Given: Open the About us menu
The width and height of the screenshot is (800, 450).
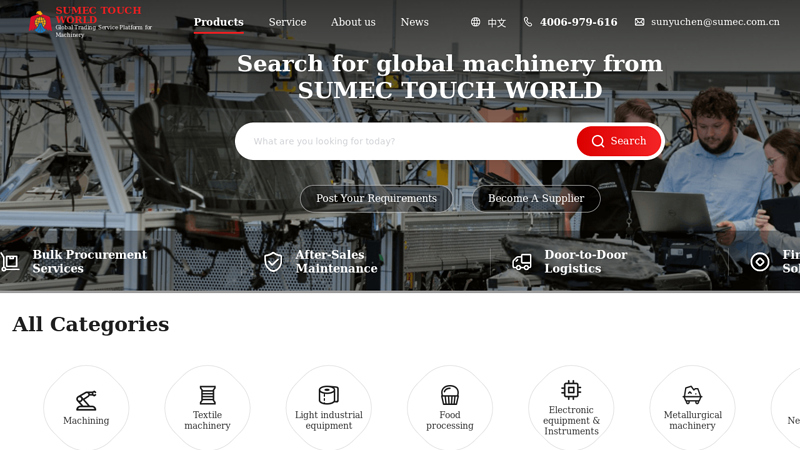Looking at the screenshot, I should click(353, 22).
